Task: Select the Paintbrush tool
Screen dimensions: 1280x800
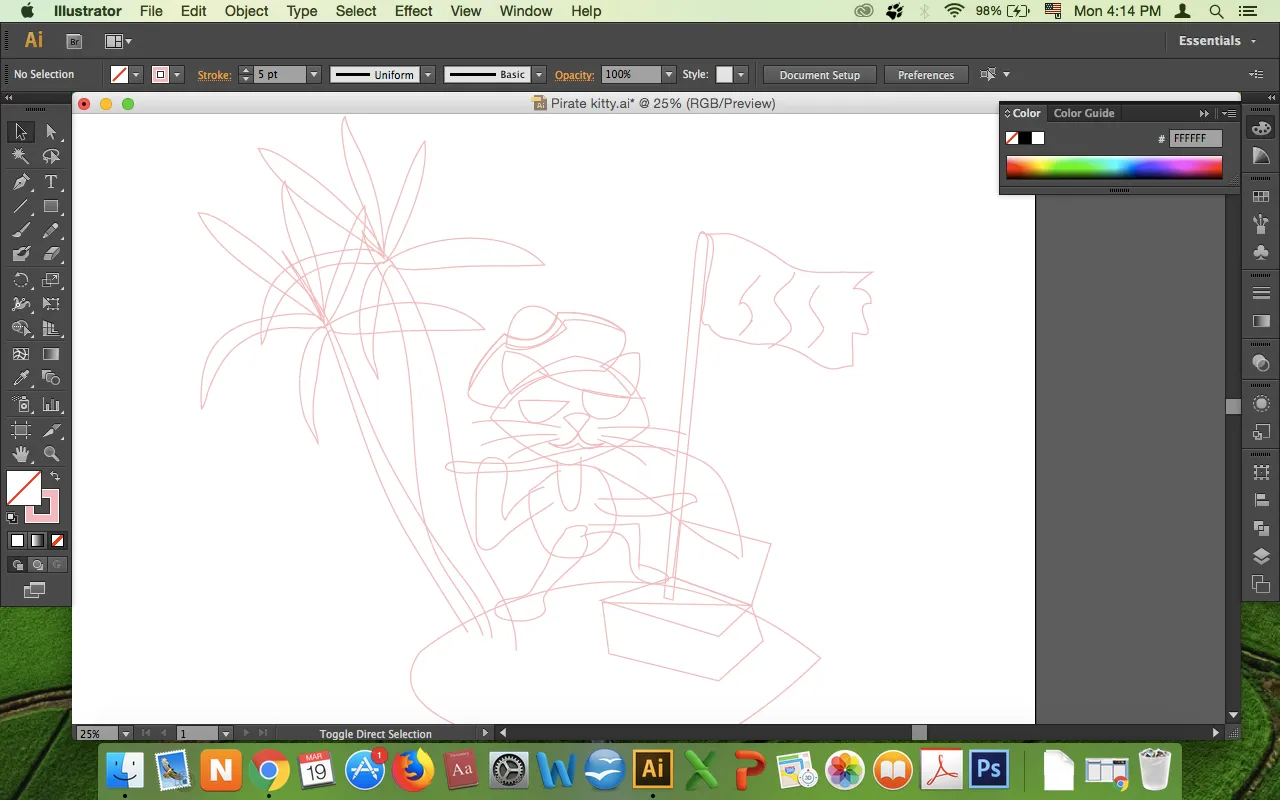Action: (x=21, y=231)
